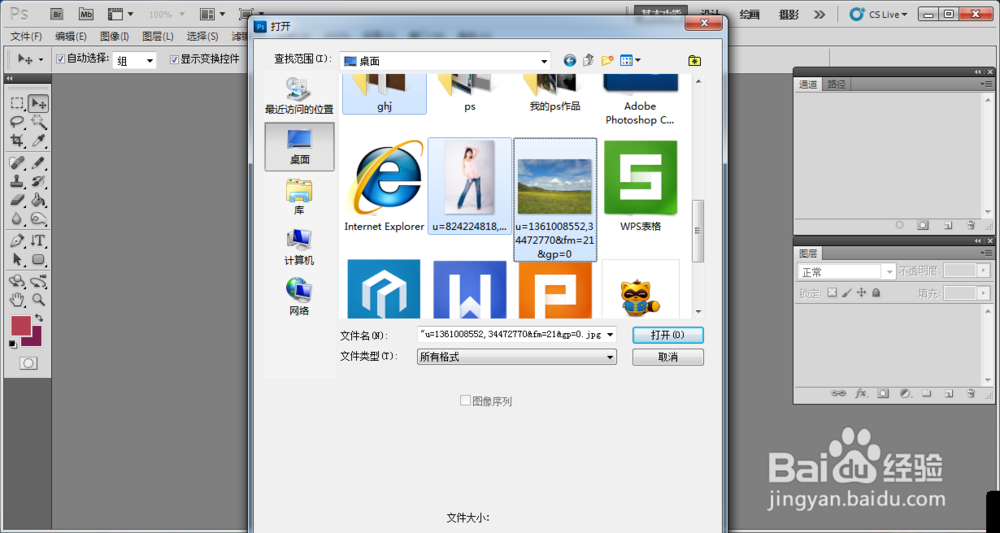The width and height of the screenshot is (1000, 533).
Task: Switch to the 路径 tab
Action: (836, 84)
